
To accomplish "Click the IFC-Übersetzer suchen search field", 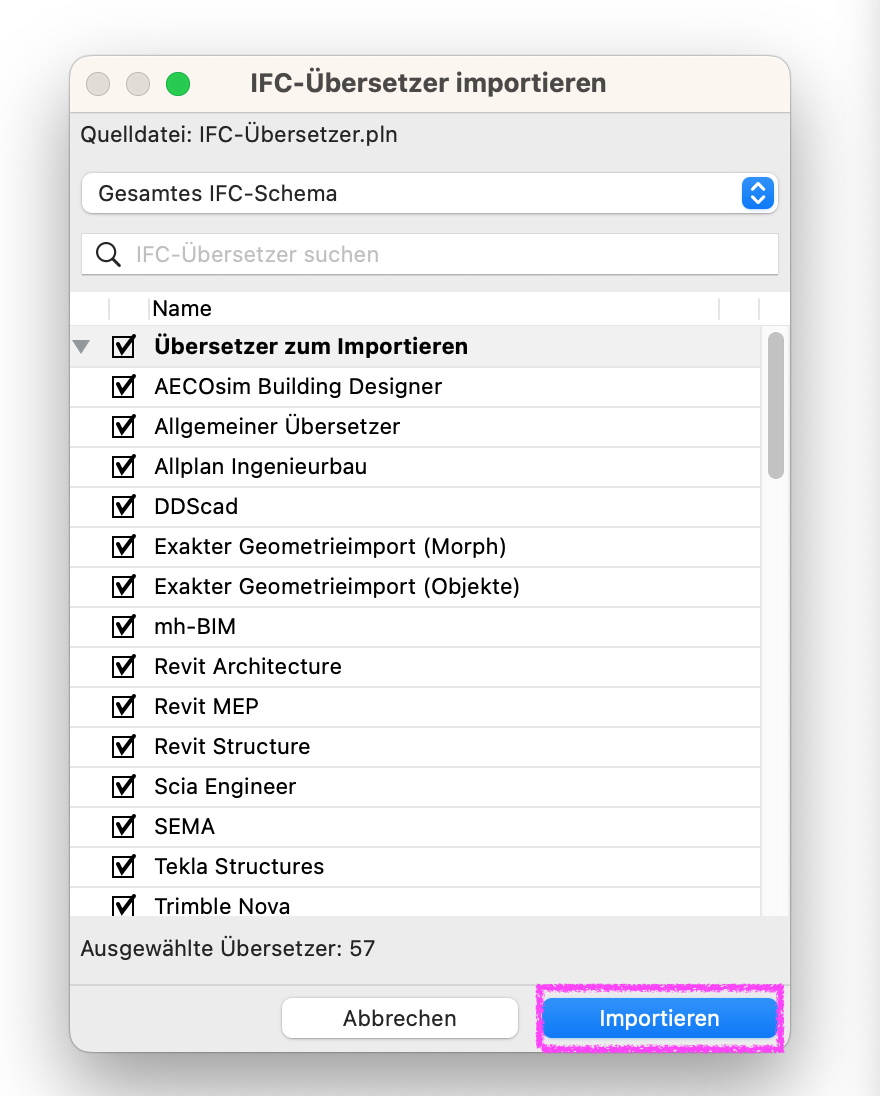I will pyautogui.click(x=429, y=254).
